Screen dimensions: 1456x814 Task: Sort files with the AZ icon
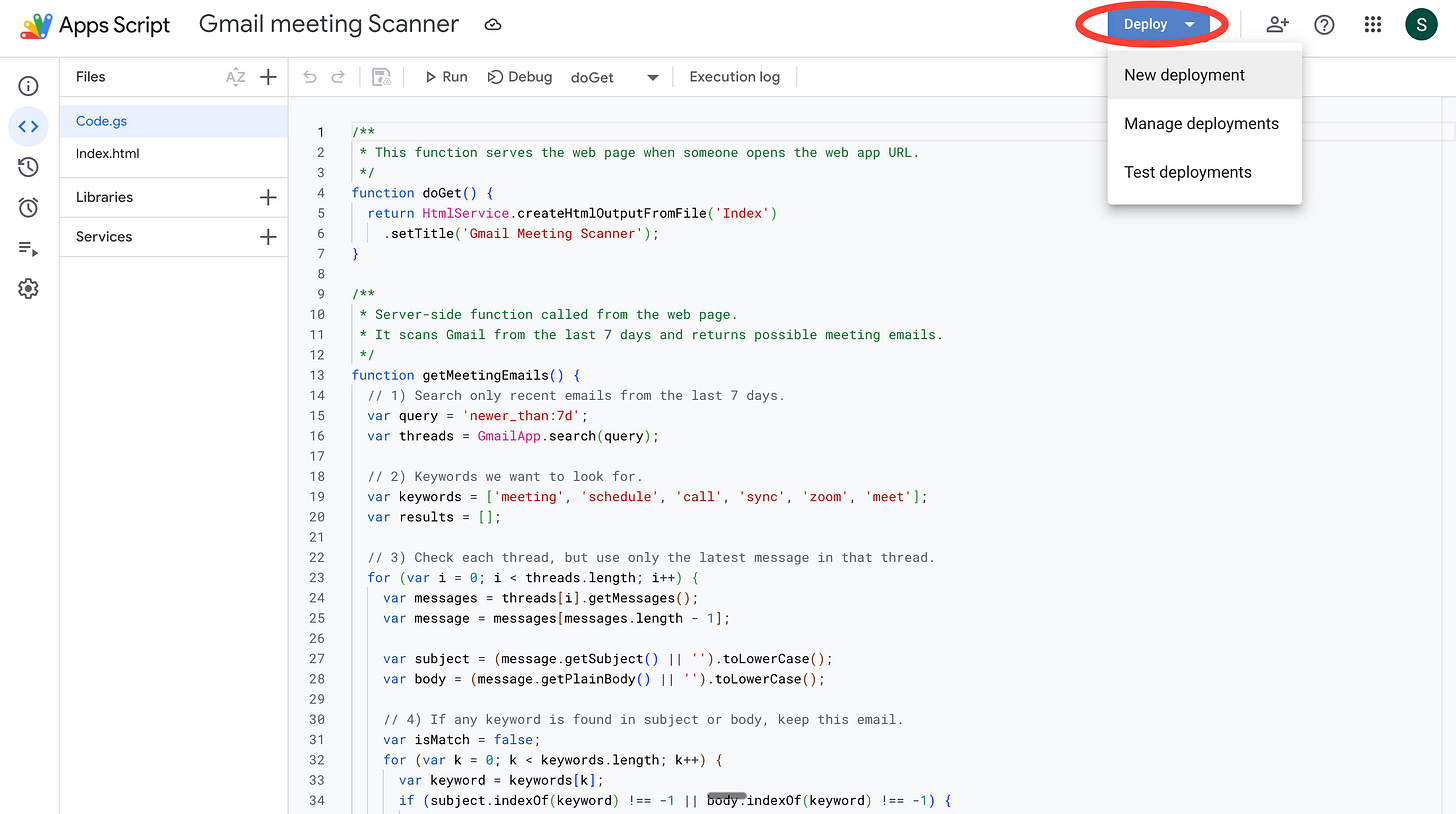(x=235, y=77)
